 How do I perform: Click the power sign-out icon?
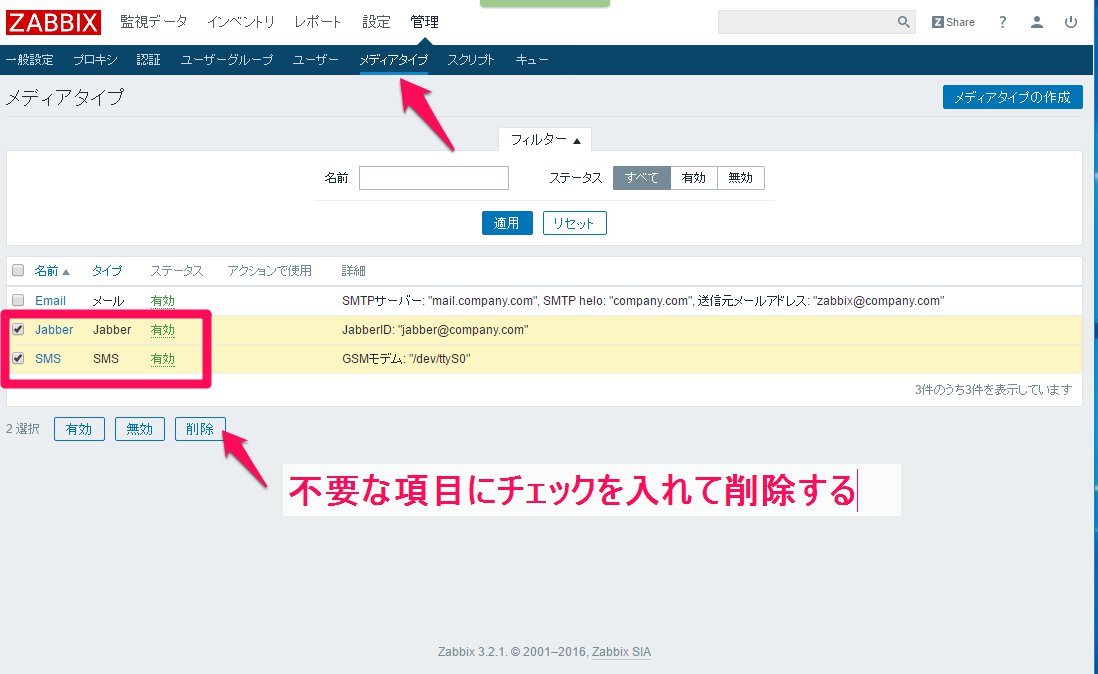pos(1071,22)
